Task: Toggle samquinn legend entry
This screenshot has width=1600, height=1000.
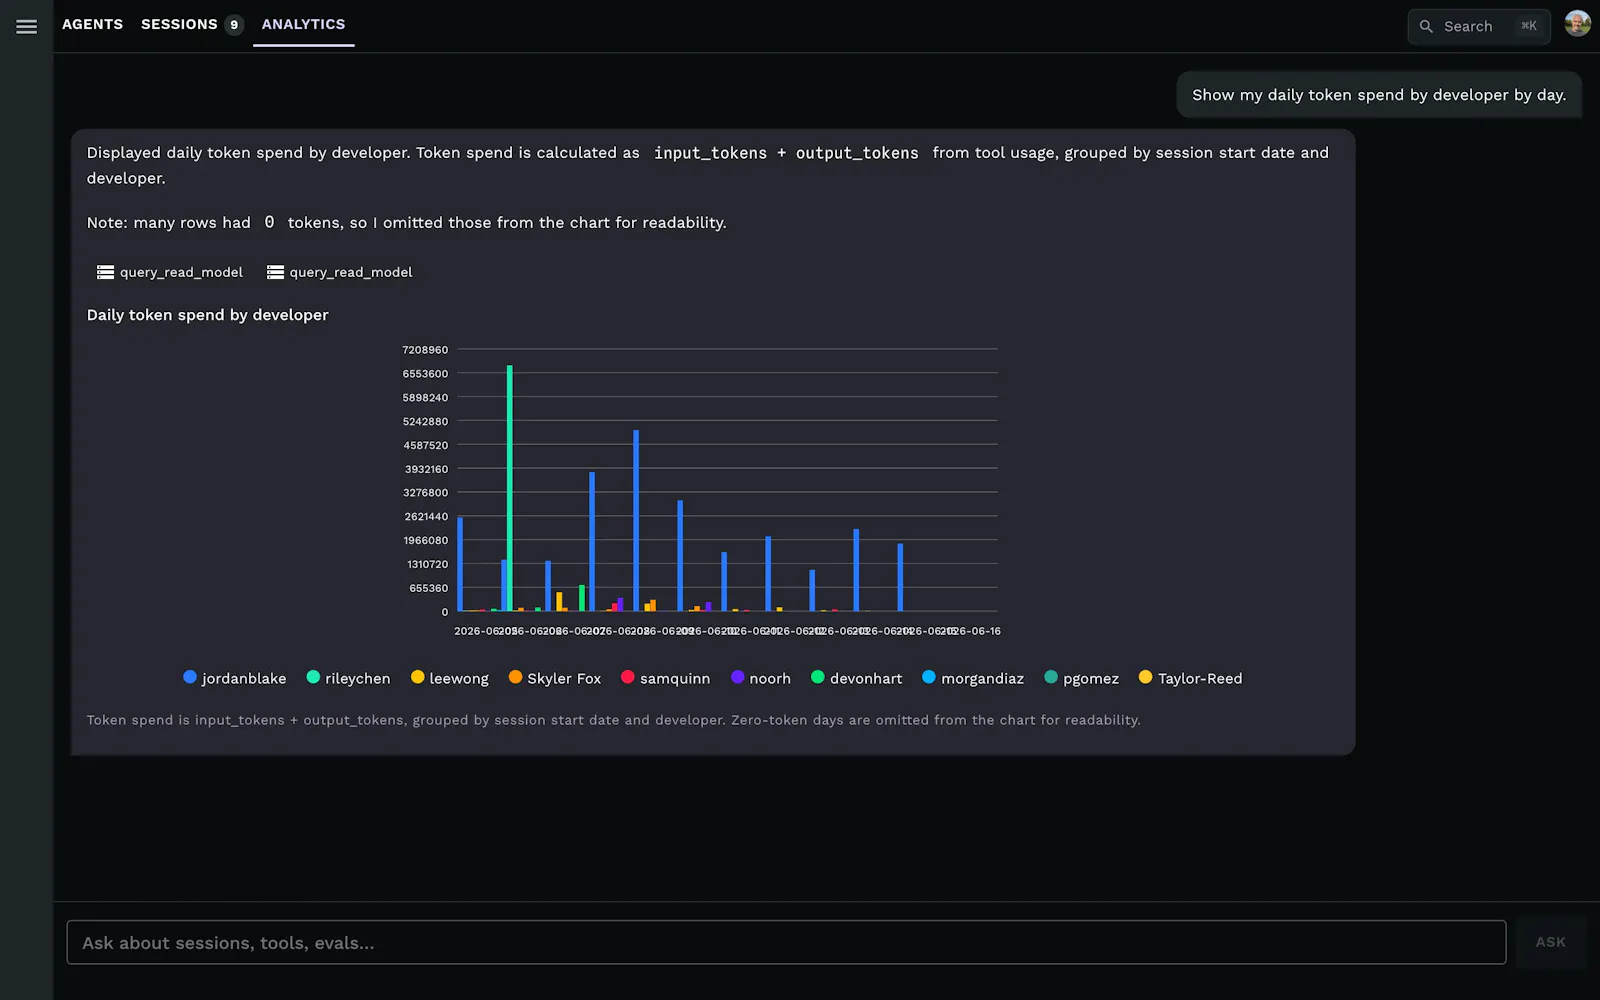Action: pyautogui.click(x=666, y=678)
